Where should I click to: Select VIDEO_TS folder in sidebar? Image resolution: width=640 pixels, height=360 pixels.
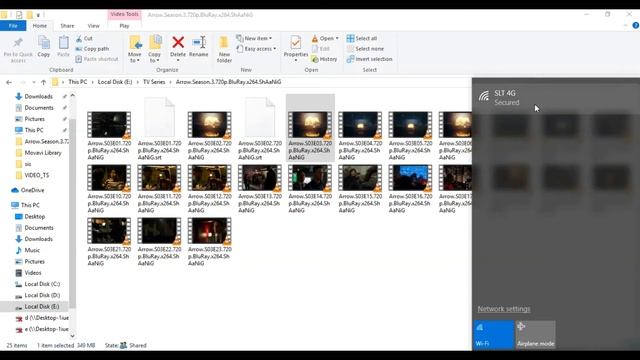(36, 175)
